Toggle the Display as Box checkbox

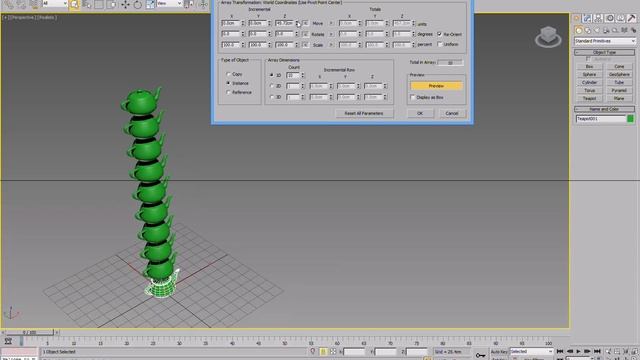(413, 97)
